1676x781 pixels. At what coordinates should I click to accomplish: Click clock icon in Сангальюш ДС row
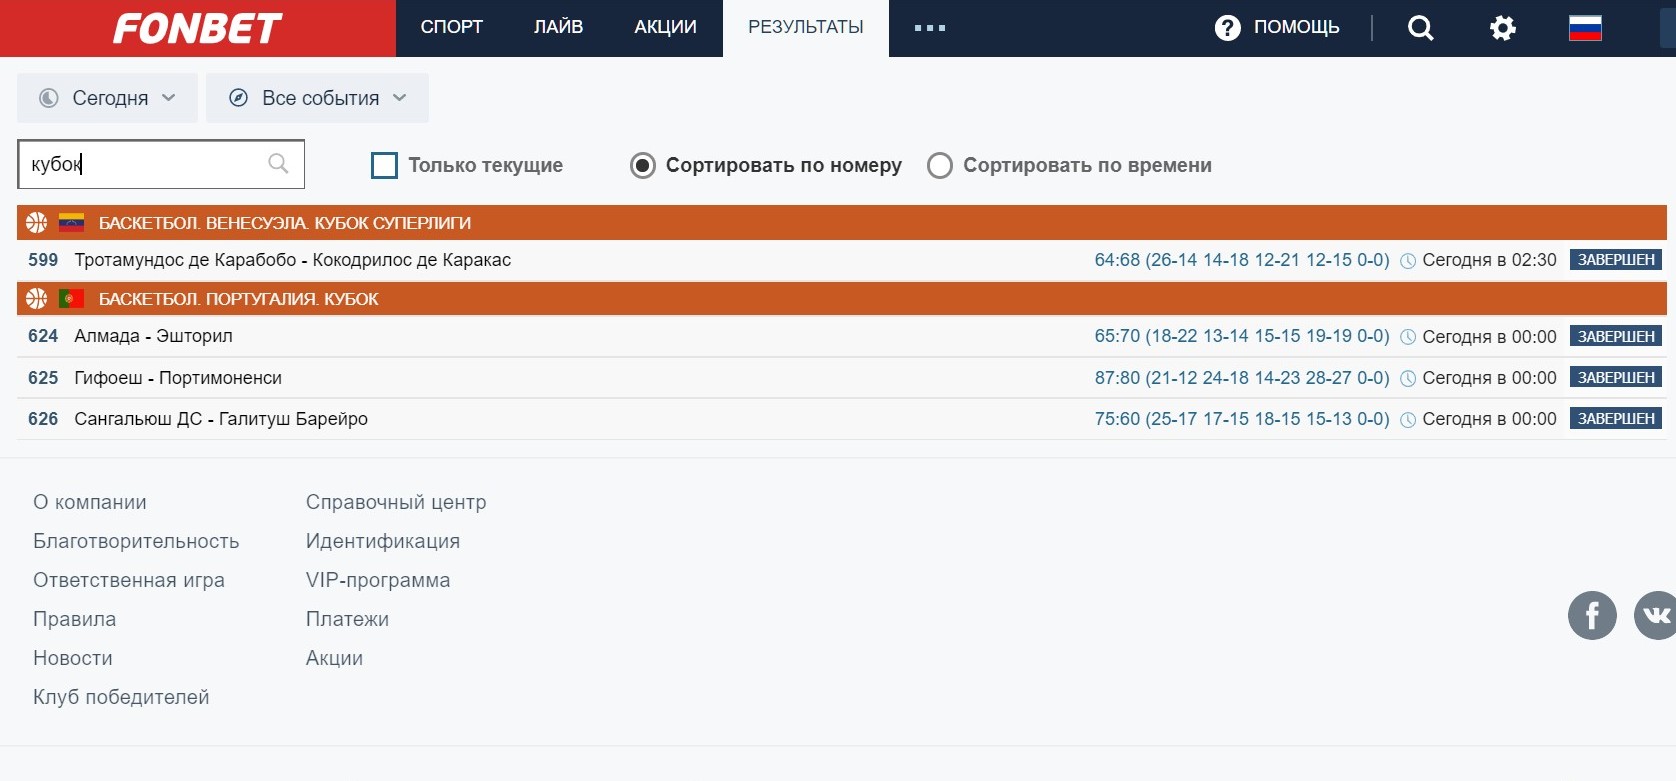tap(1408, 420)
